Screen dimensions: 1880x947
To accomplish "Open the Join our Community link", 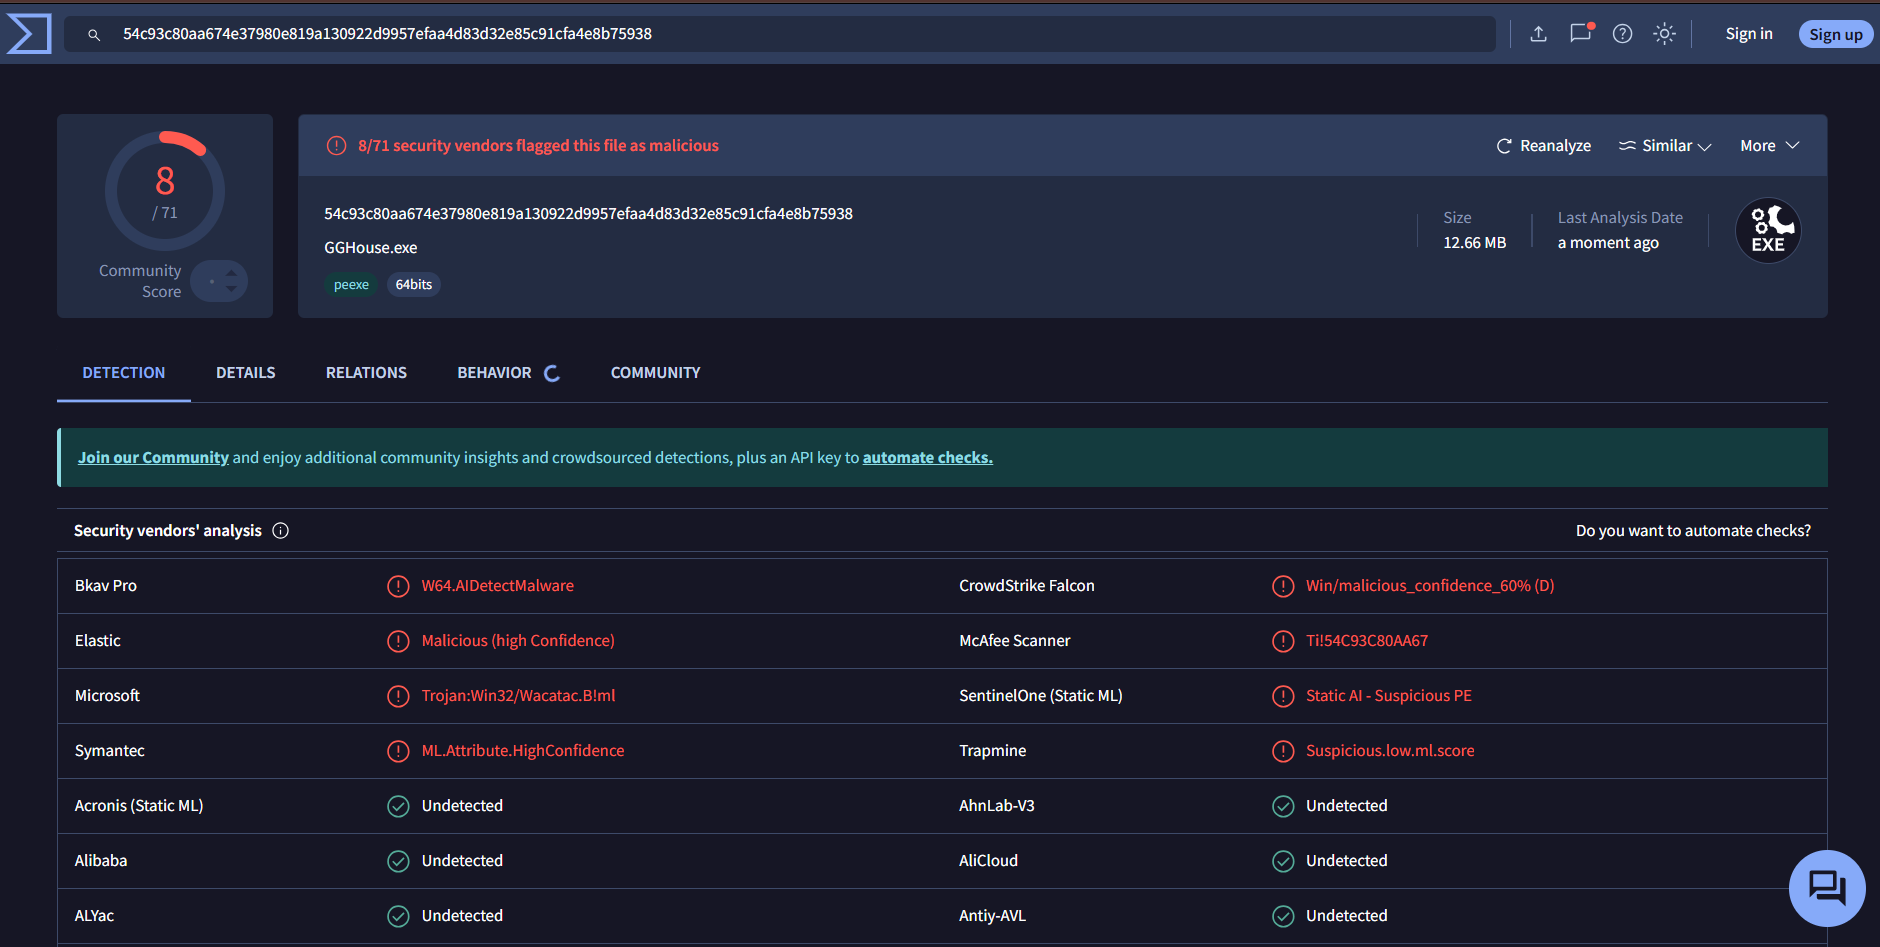I will [x=152, y=457].
